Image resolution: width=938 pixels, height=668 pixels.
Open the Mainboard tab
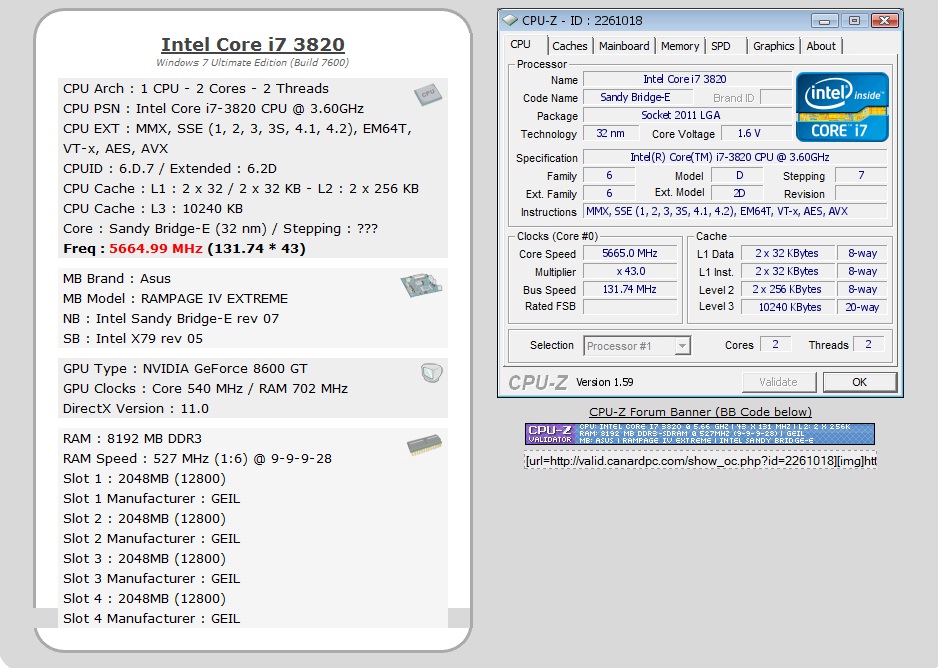pos(624,46)
